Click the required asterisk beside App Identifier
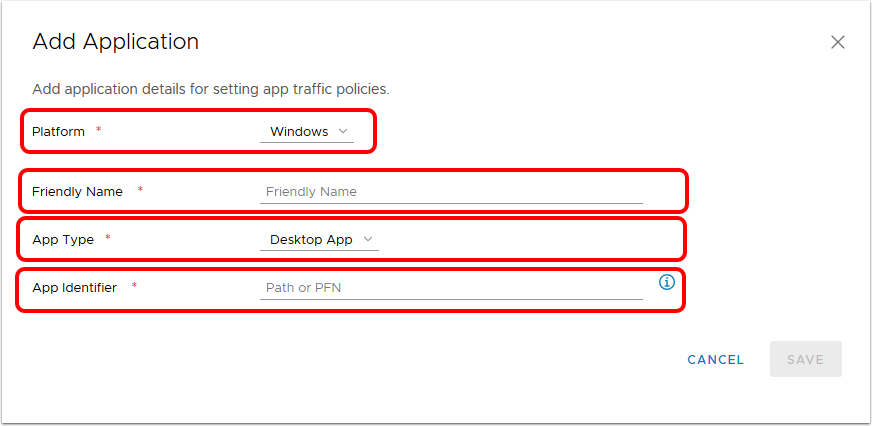 point(134,287)
